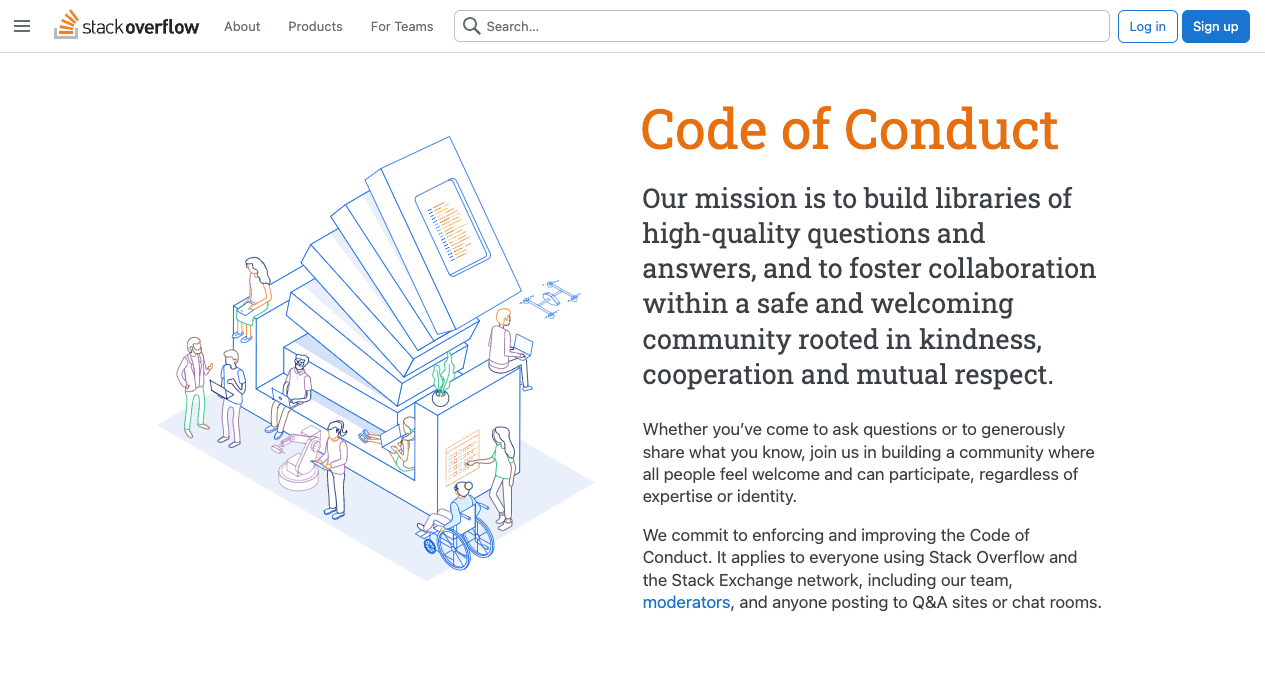The image size is (1265, 681).
Task: Click the Sign up button
Action: click(x=1215, y=26)
